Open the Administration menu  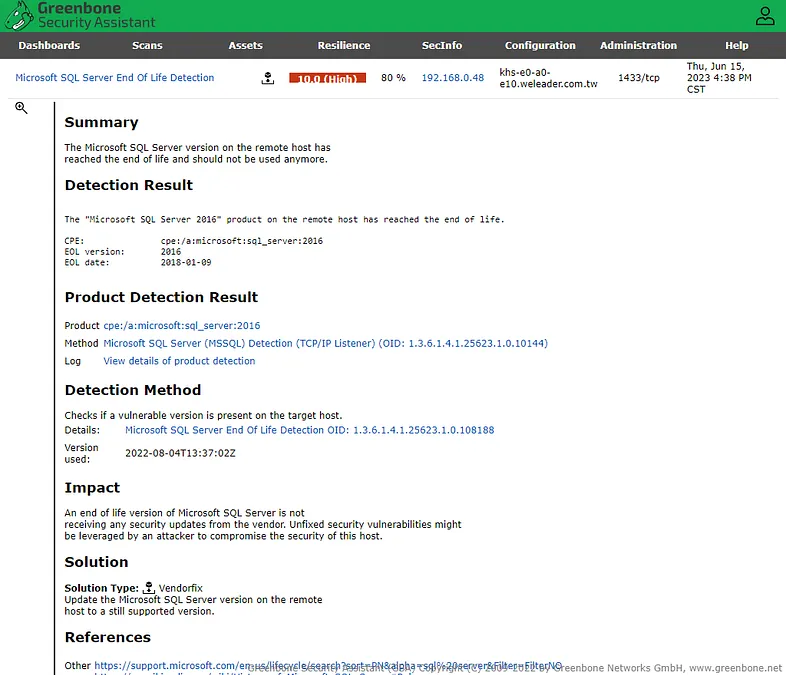click(x=638, y=46)
